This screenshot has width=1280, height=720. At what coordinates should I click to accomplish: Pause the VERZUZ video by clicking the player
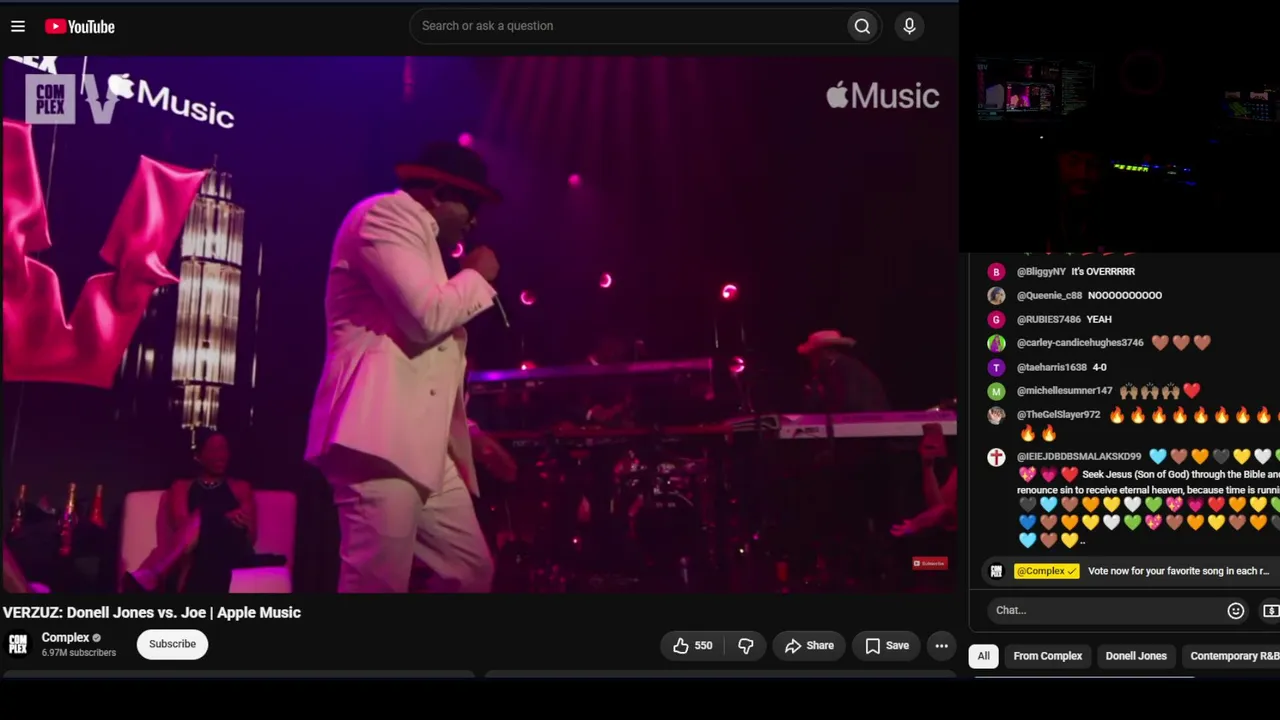[x=480, y=325]
